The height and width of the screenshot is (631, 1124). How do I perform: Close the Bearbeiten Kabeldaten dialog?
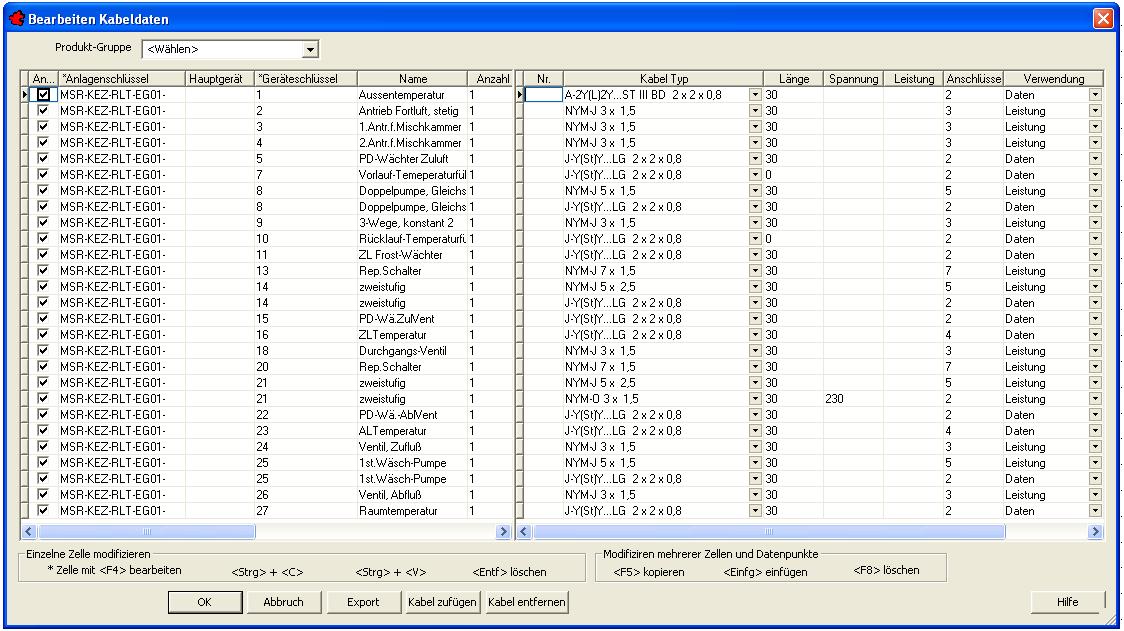[1103, 19]
